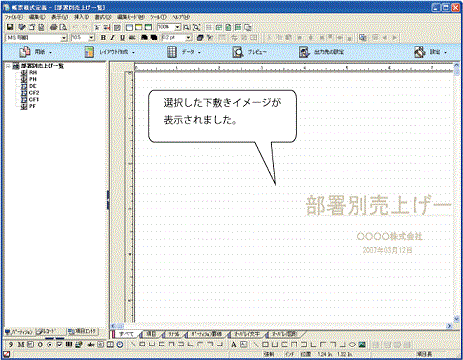This screenshot has width=463, height=360.
Task: Click the RH partition icon in the tree
Action: pos(24,72)
